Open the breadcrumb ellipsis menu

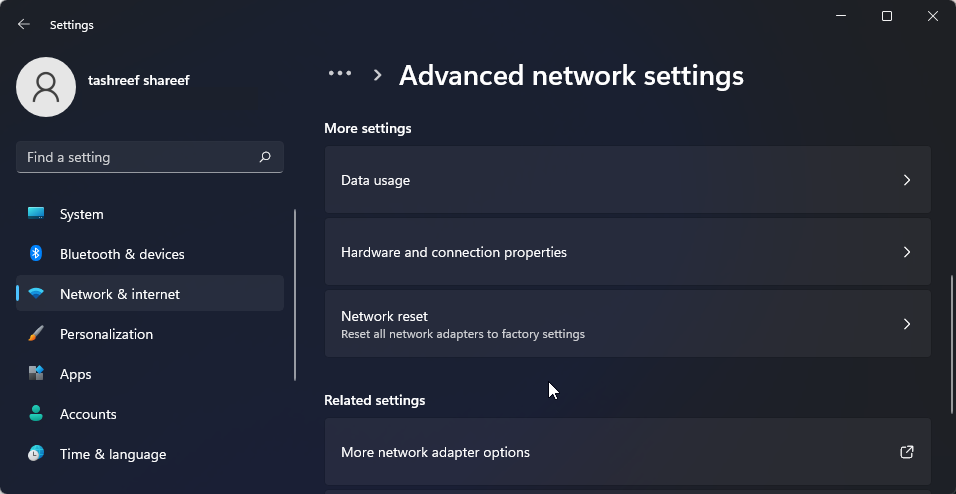click(340, 74)
